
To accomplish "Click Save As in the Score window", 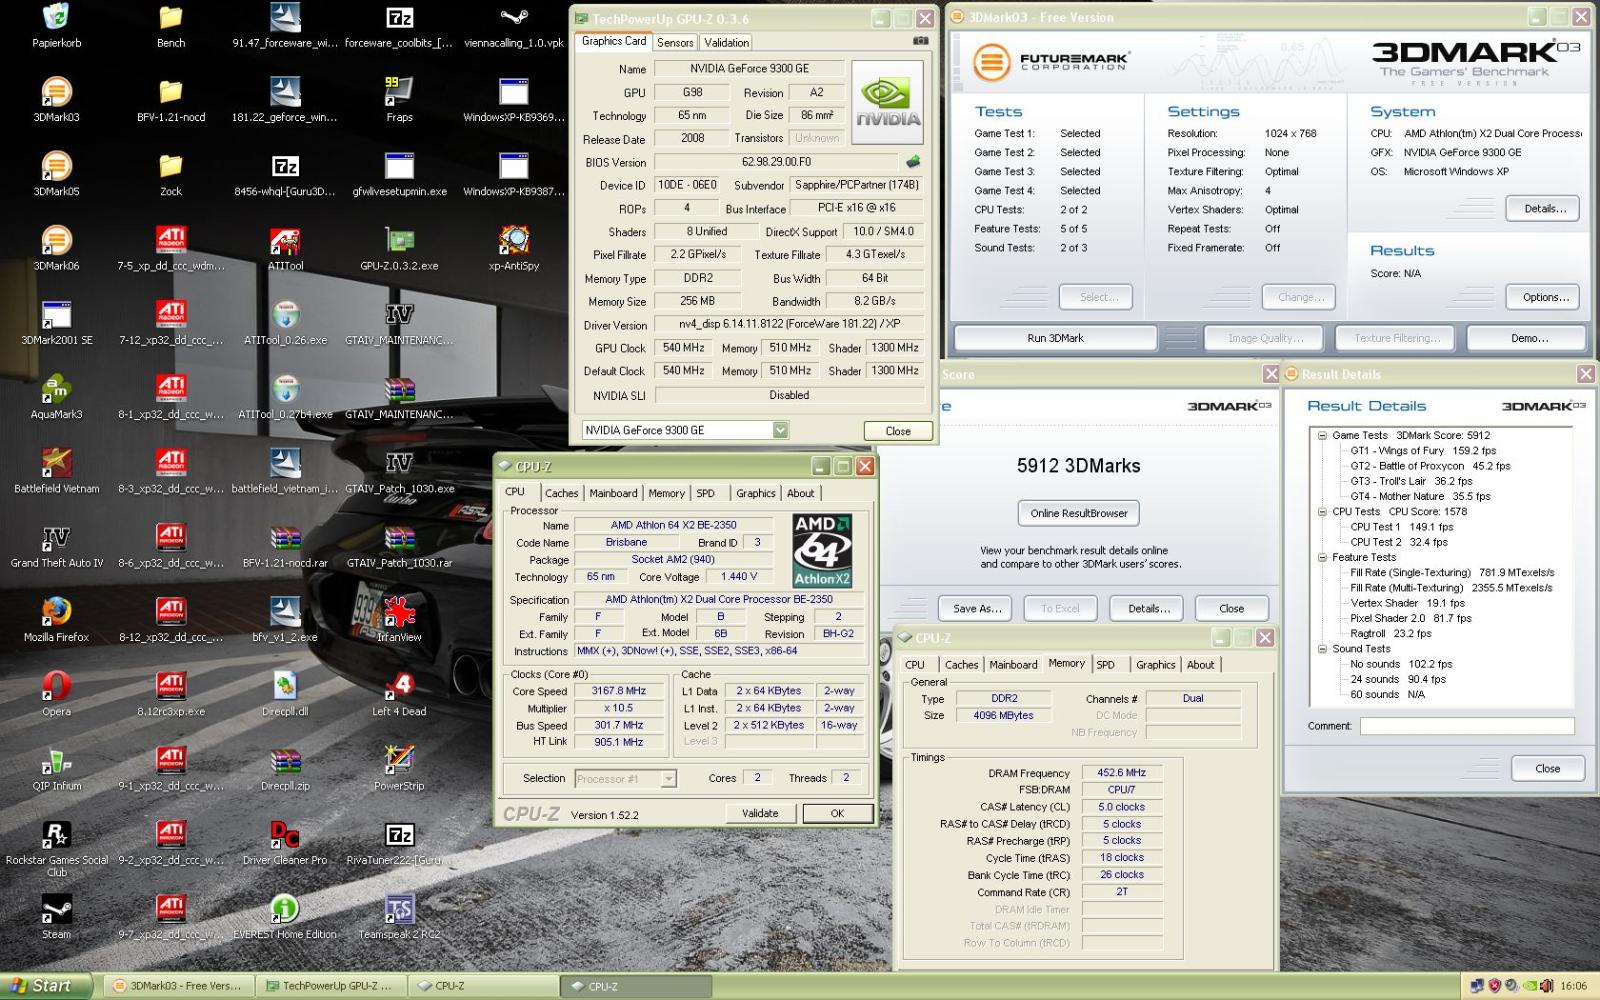I will coord(977,608).
